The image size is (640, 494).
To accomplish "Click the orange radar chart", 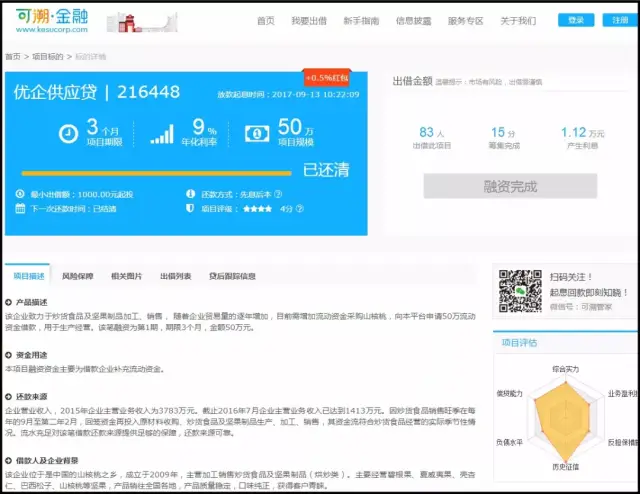I will 563,421.
